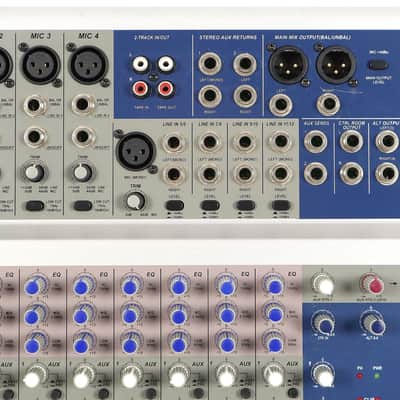The height and width of the screenshot is (400, 400).
Task: Click the MIC 4 insert jack
Action: pos(83,137)
